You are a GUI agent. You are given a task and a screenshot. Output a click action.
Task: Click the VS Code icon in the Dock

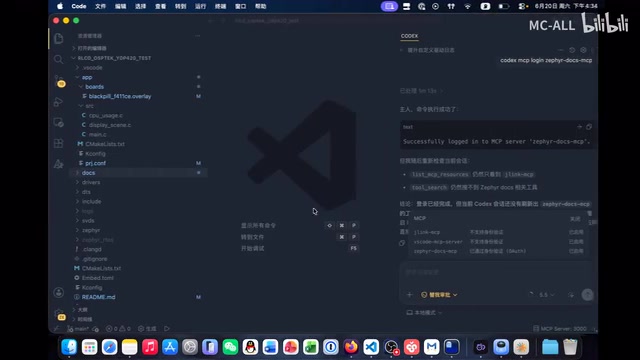[x=371, y=347]
